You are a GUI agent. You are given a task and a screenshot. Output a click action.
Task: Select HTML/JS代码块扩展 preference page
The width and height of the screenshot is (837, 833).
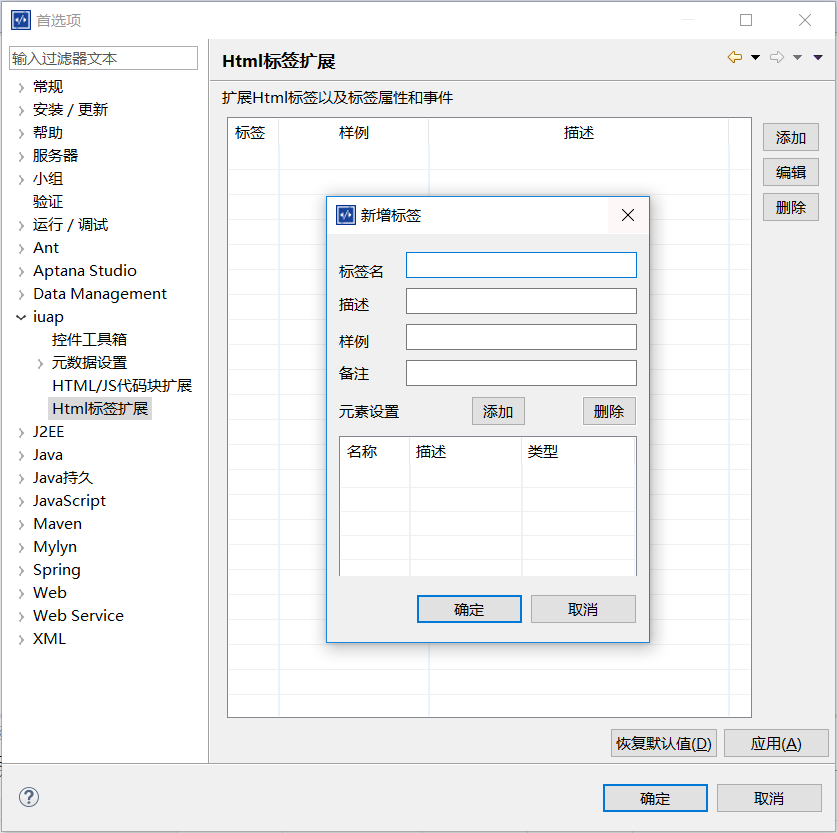(x=121, y=386)
